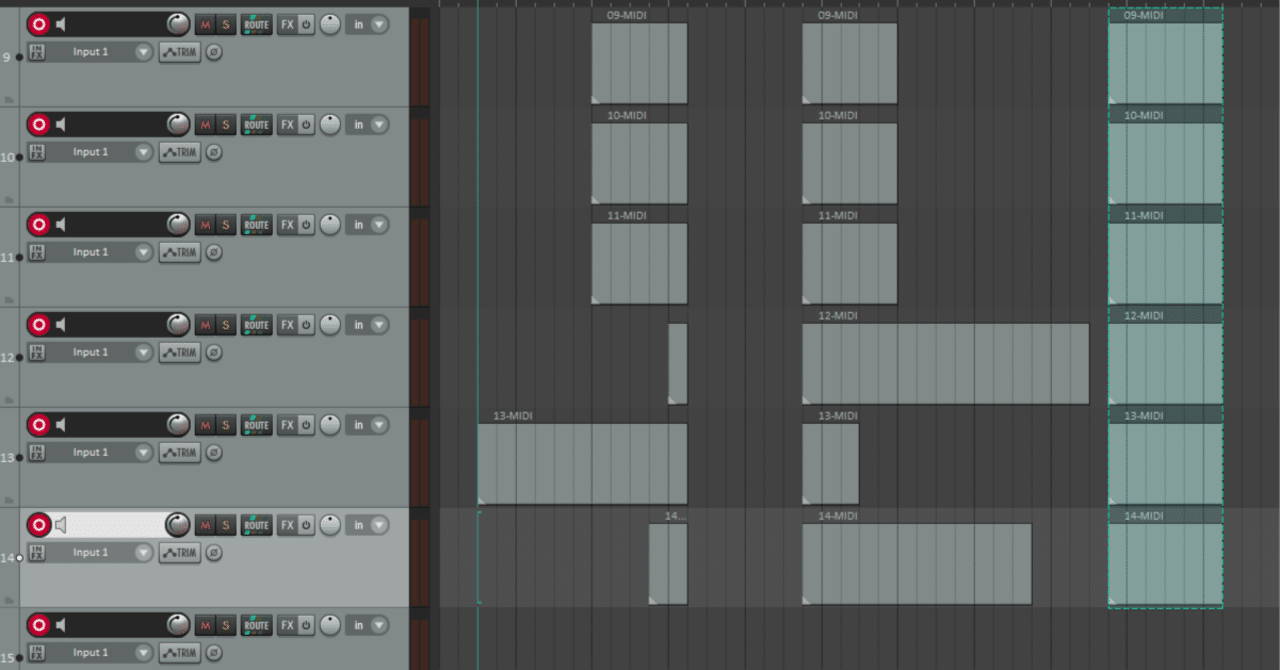Open the Input 1 dropdown on track 14
The image size is (1280, 670).
pos(143,552)
